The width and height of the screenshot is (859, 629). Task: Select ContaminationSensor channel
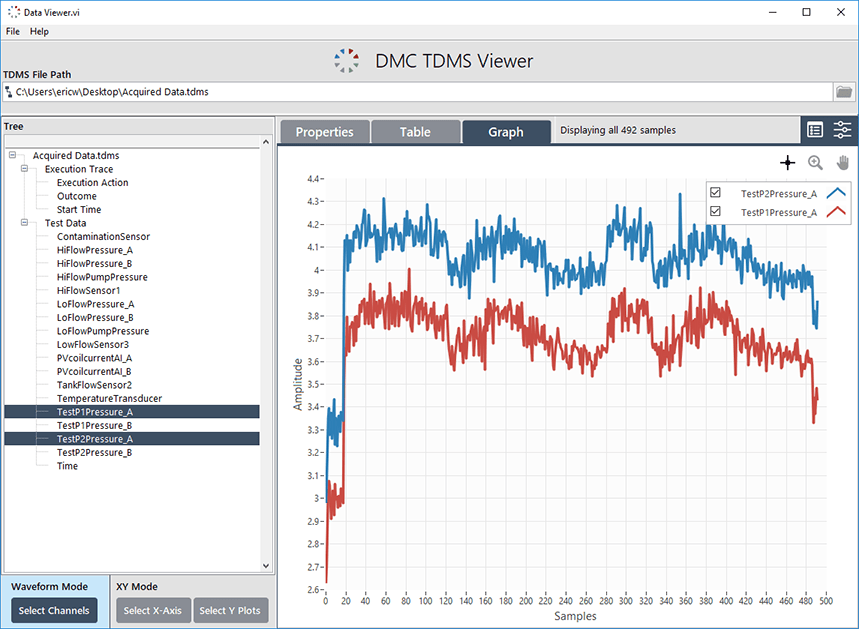(104, 236)
